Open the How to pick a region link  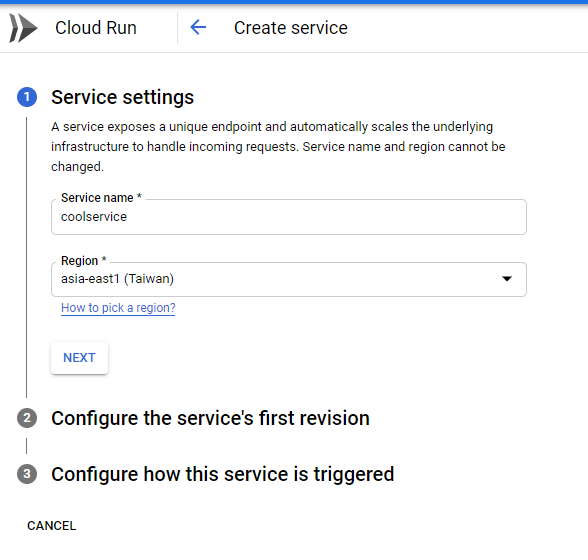click(118, 308)
